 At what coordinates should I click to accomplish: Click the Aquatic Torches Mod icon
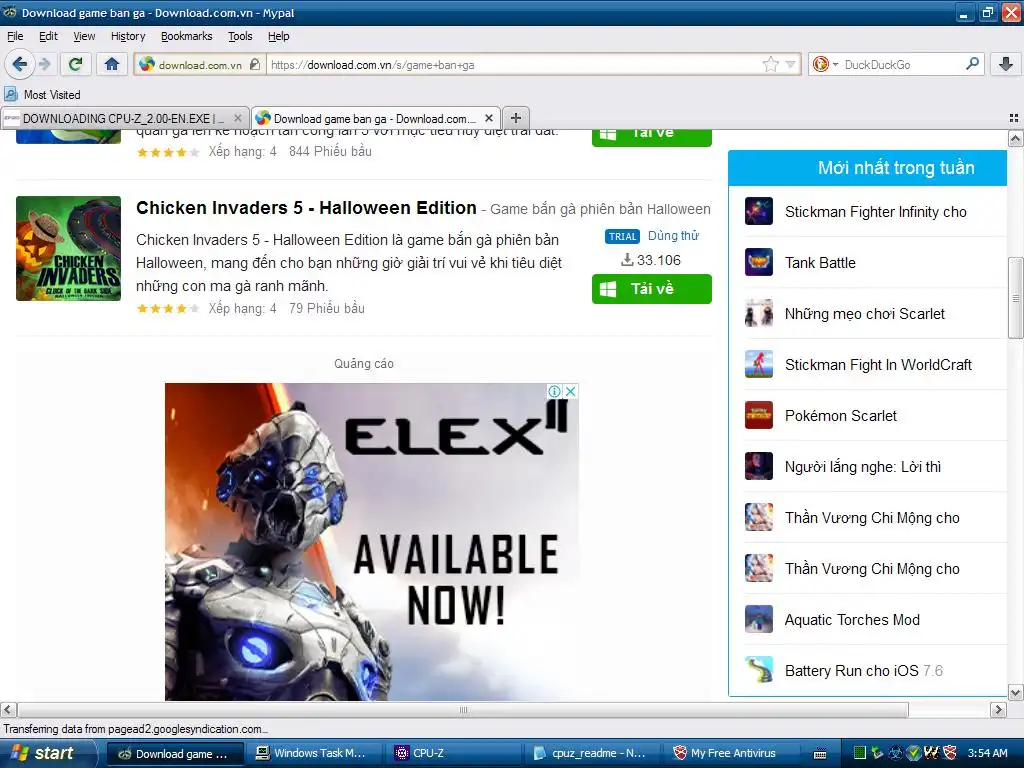[x=759, y=619]
